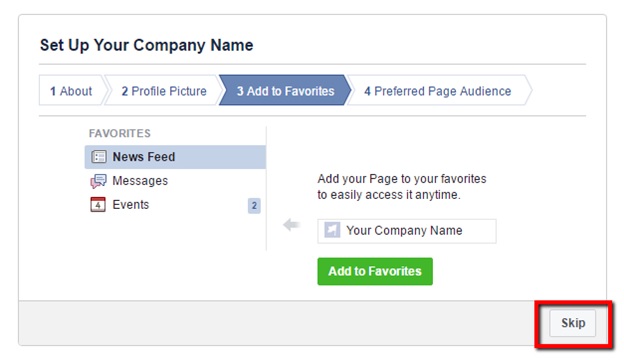This screenshot has height=360, width=624.
Task: Open the Profile Picture step tab
Action: coord(164,91)
